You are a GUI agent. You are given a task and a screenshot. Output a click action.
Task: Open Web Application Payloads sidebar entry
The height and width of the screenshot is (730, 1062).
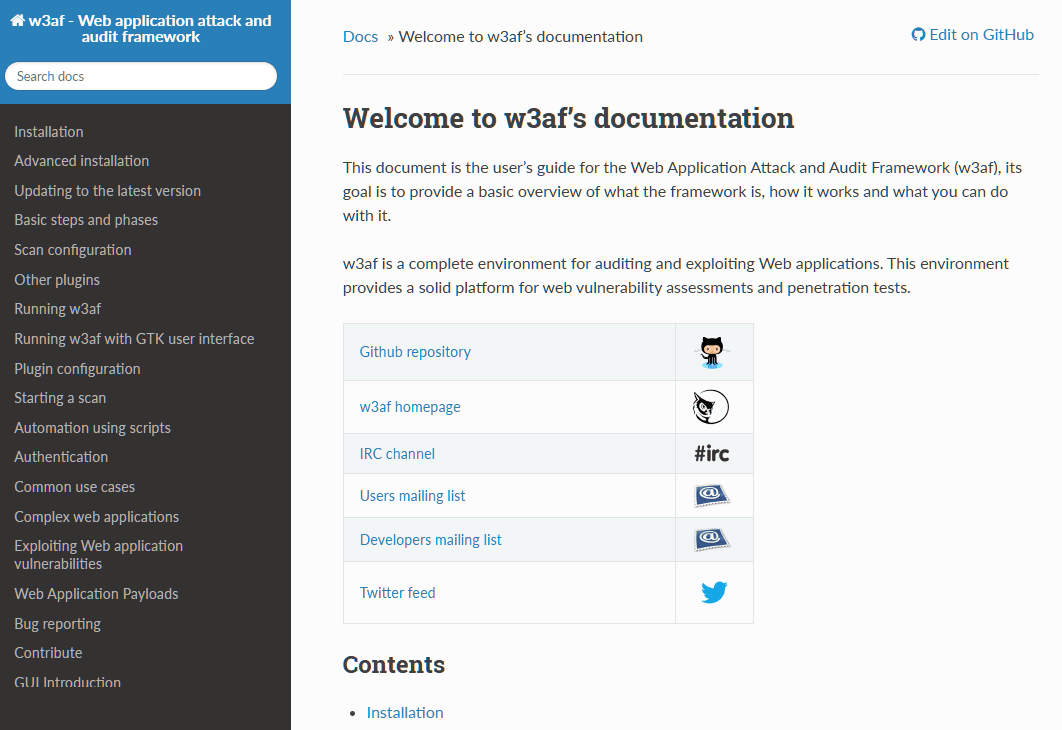(96, 594)
